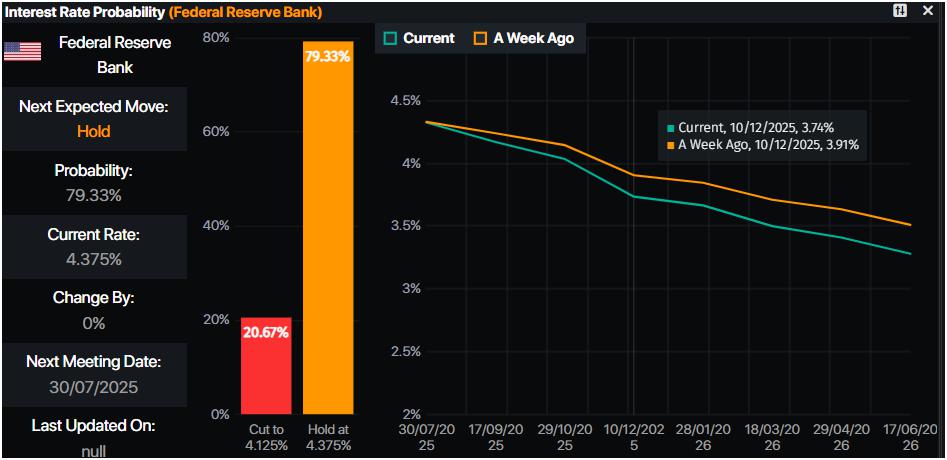Click the 79.33% label on the bar
947x460 pixels.
(x=328, y=58)
